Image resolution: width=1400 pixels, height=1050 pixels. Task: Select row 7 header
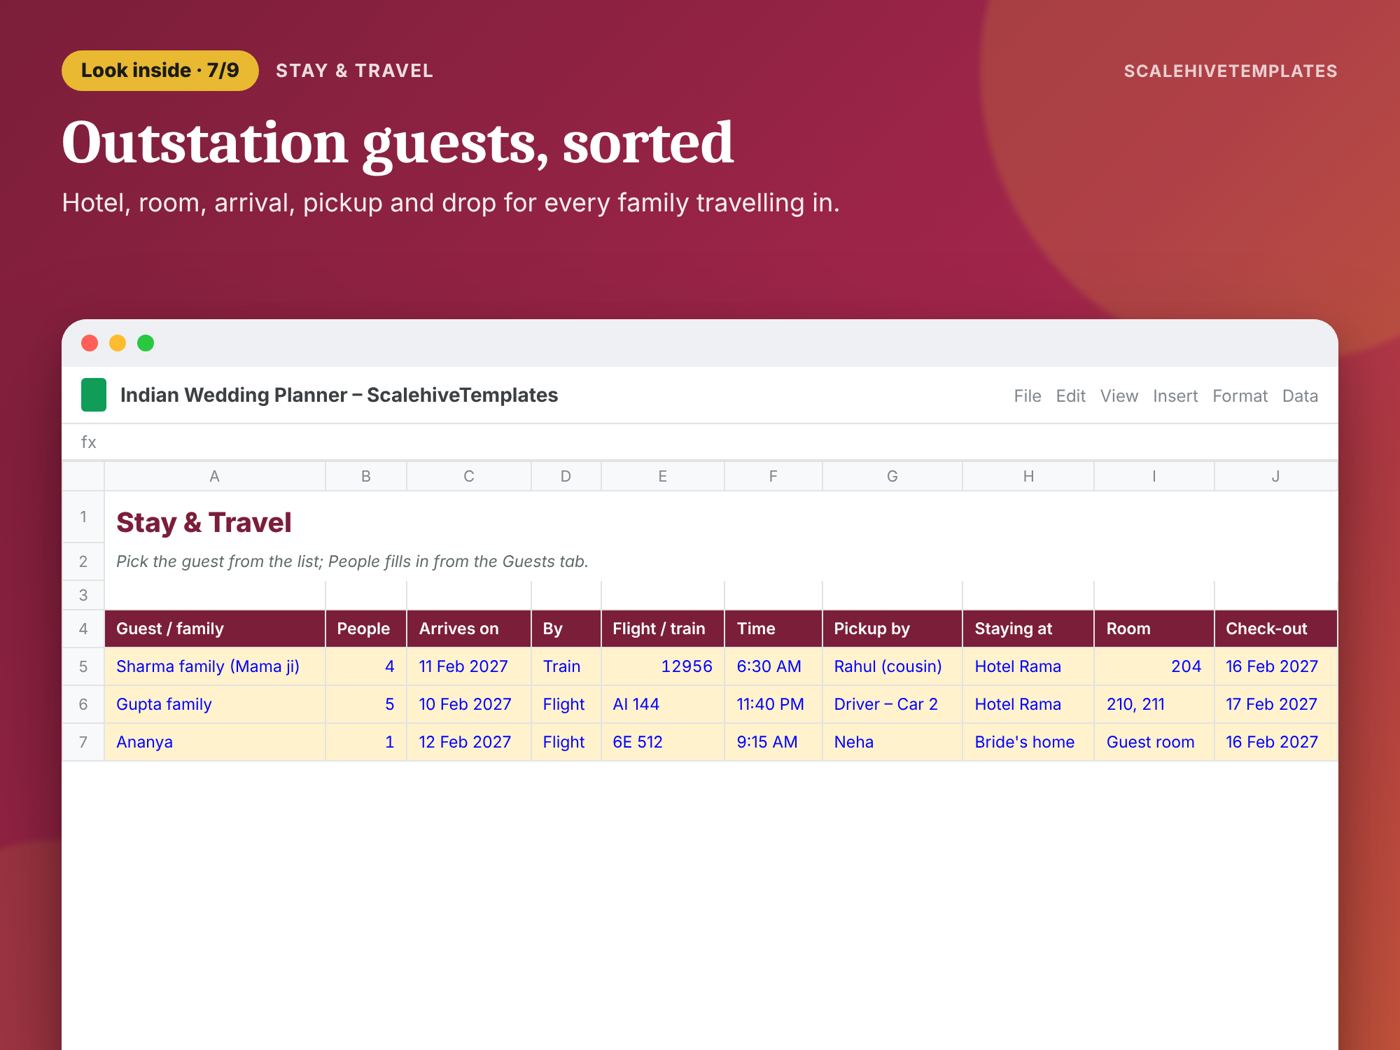click(83, 742)
